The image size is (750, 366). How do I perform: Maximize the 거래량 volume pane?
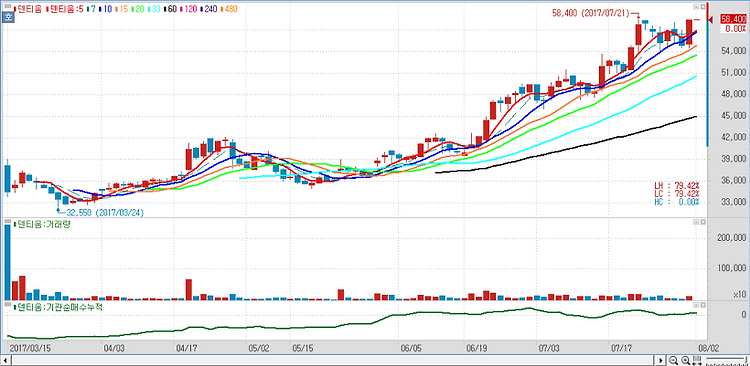pos(703,222)
